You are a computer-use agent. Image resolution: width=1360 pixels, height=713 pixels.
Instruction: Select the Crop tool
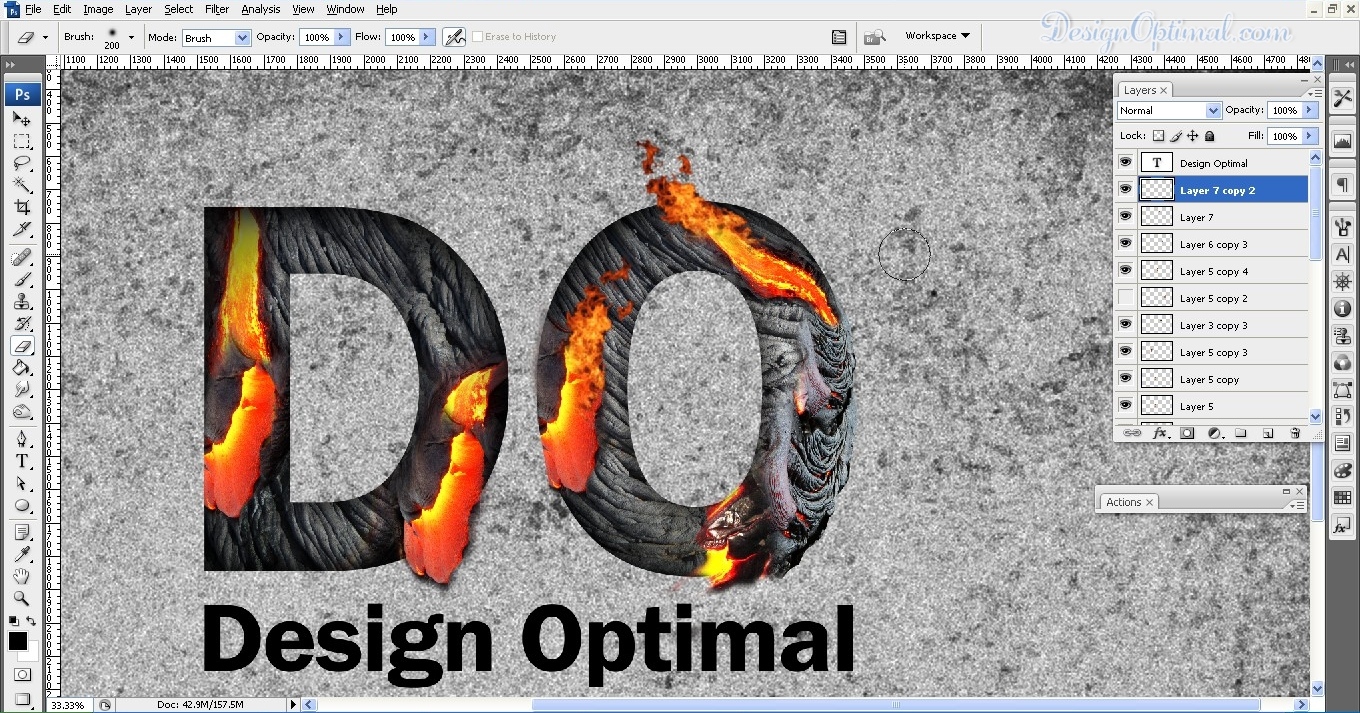click(x=22, y=207)
